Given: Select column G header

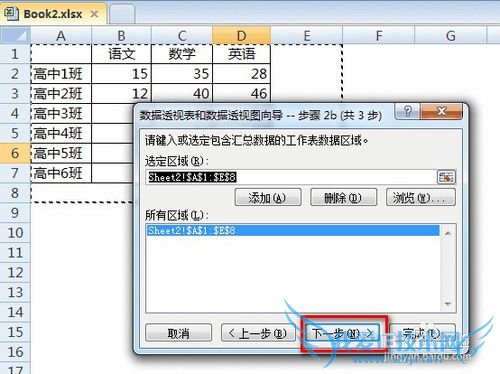Looking at the screenshot, I should click(451, 35).
